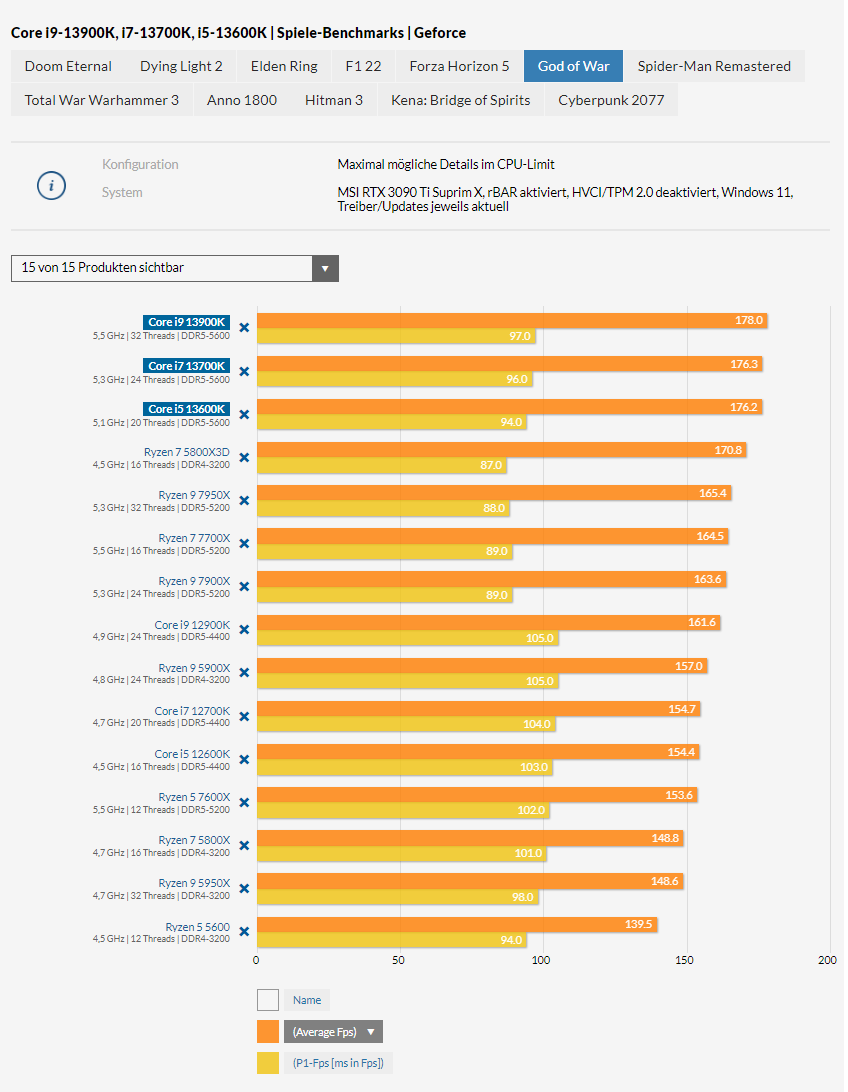Viewport: 848px width, 1092px height.
Task: Click the yellow 94.0 bar for Core i5 13600K
Action: (392, 422)
